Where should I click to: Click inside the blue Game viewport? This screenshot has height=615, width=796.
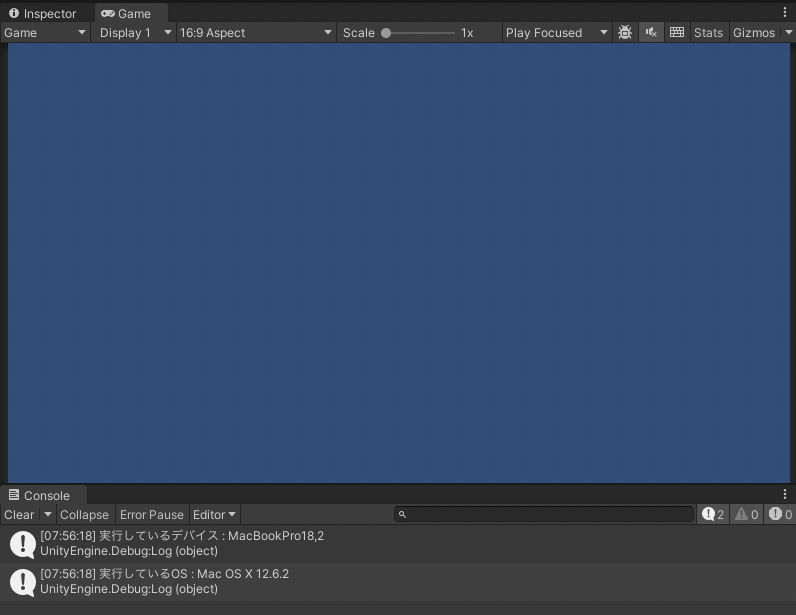tap(399, 263)
